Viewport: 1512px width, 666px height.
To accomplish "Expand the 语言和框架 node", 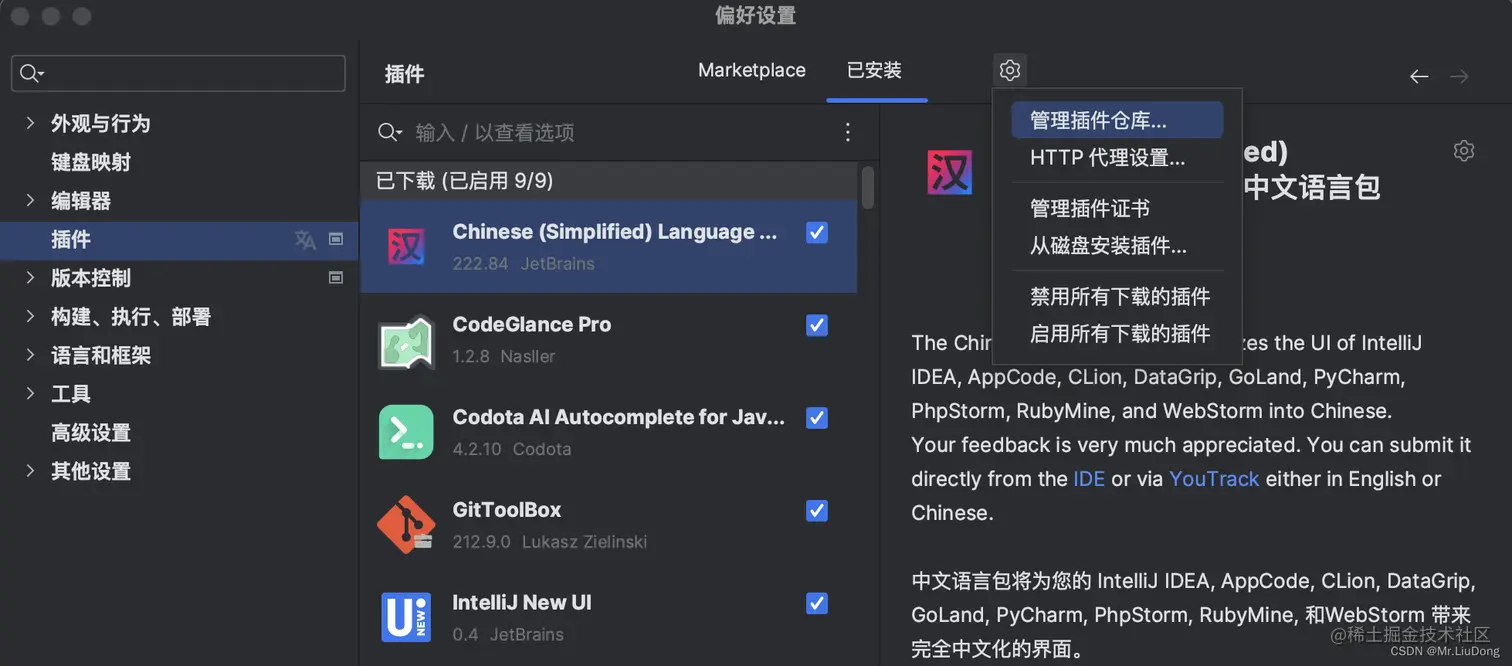I will 30,355.
